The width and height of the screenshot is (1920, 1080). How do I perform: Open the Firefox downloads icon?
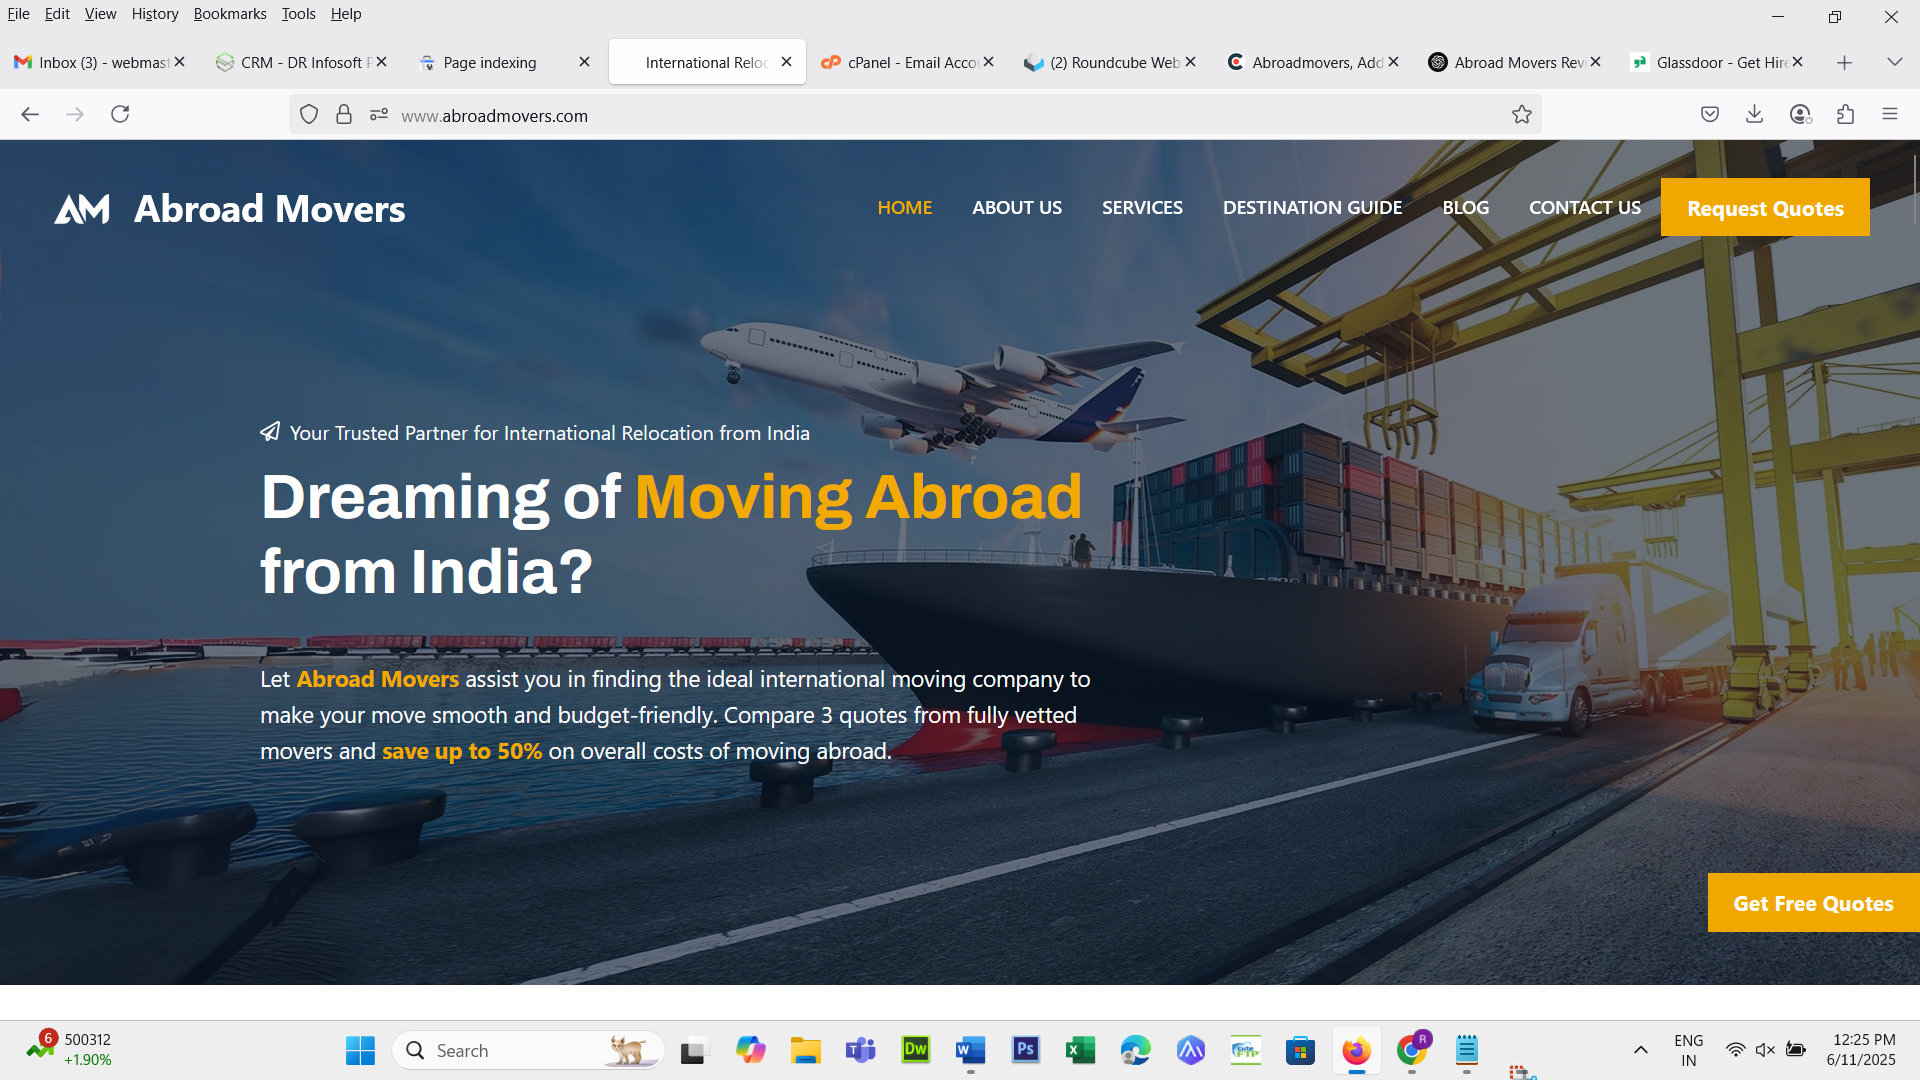click(1754, 114)
